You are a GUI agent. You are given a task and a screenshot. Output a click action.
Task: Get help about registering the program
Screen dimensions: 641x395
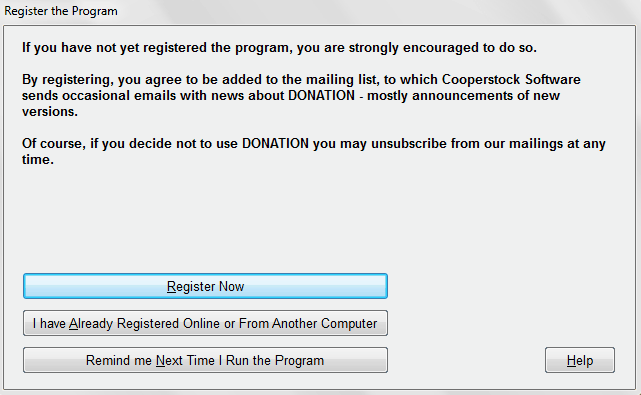pyautogui.click(x=580, y=360)
